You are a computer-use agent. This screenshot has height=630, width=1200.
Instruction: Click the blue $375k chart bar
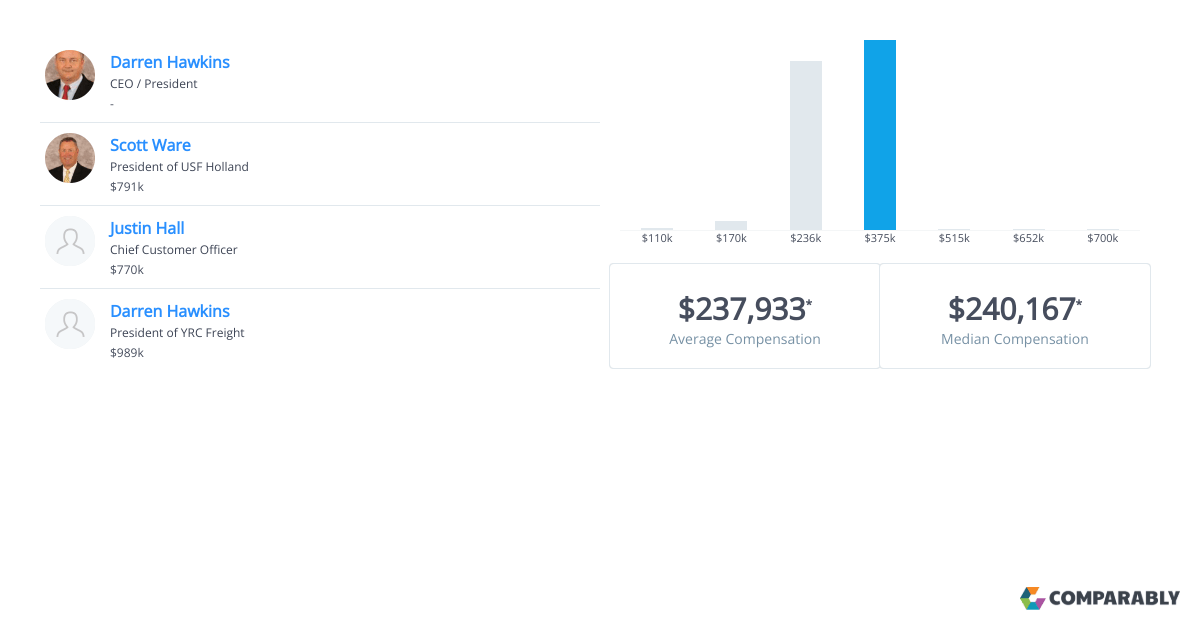[879, 135]
